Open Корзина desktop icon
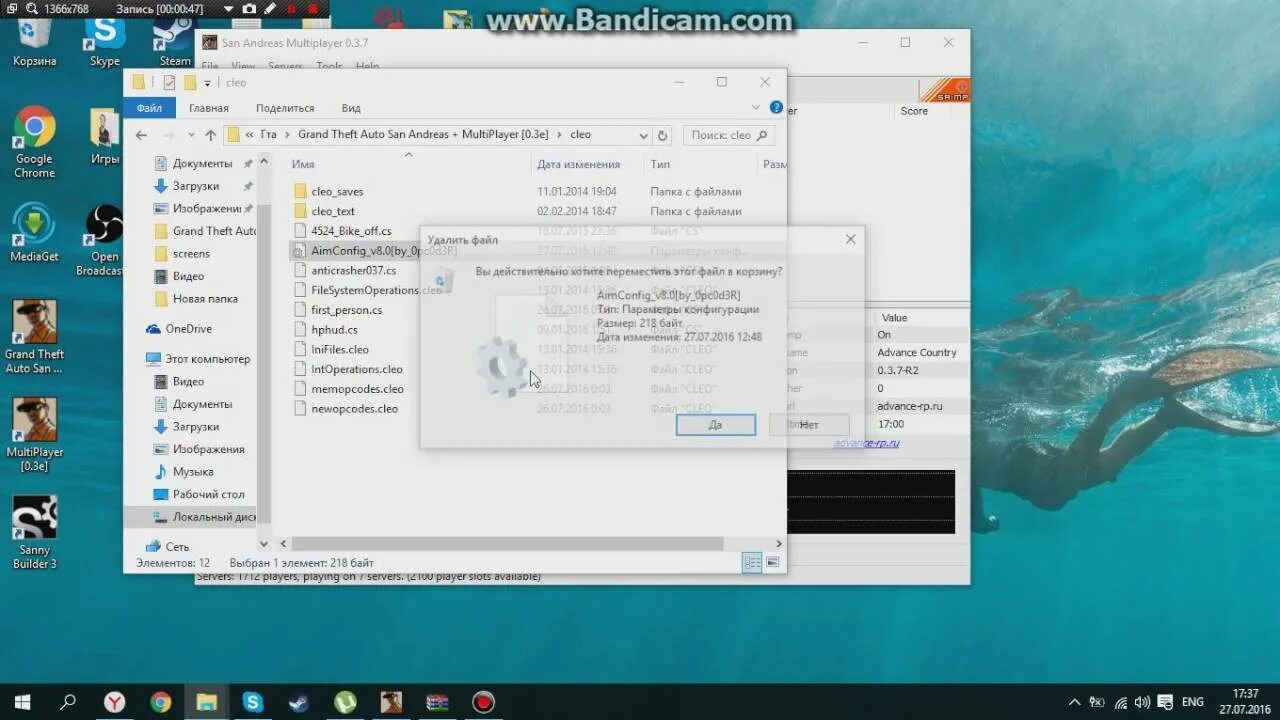 point(35,40)
